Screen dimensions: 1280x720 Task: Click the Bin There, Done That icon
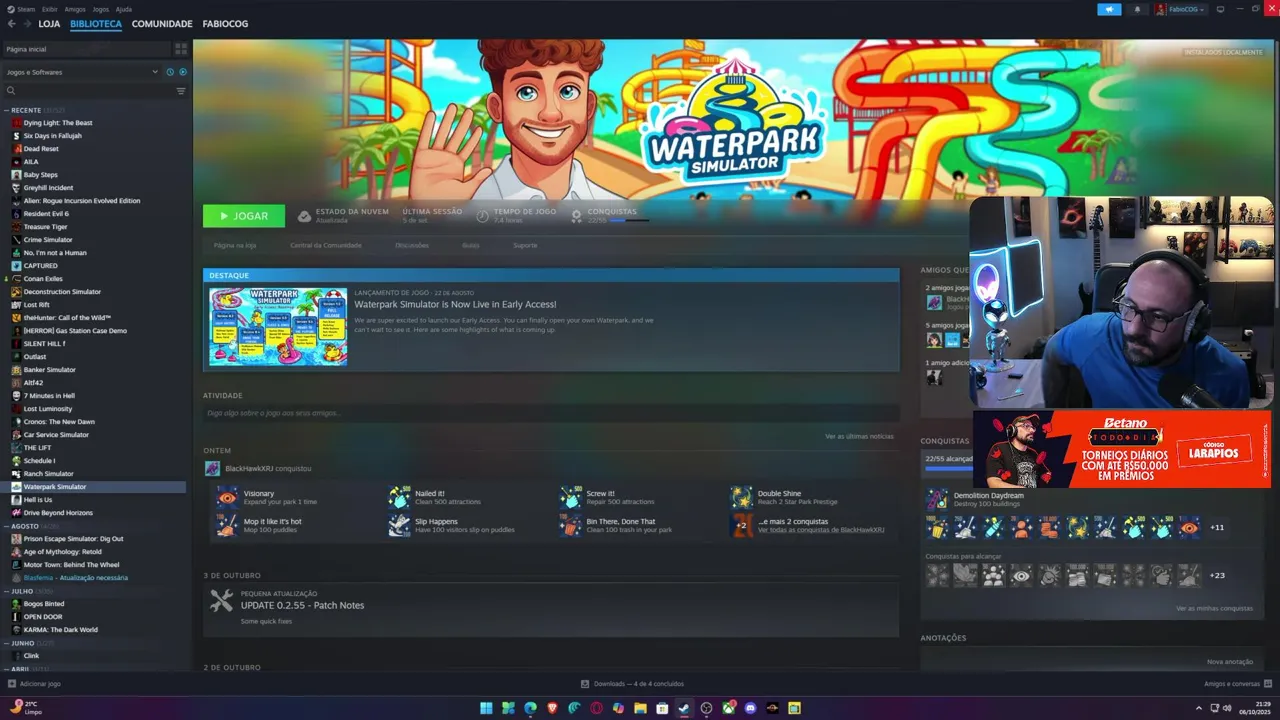click(x=571, y=525)
